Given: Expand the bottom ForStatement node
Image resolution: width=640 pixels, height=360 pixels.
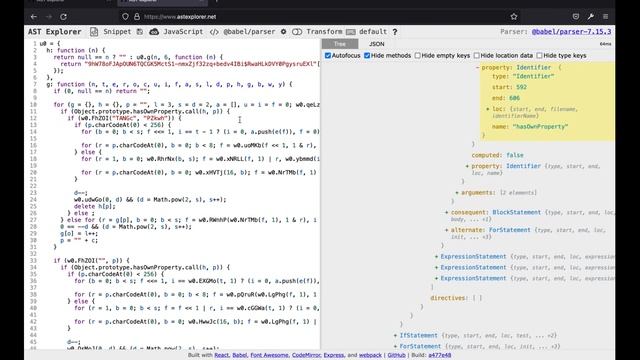Looking at the screenshot, I should tap(395, 346).
